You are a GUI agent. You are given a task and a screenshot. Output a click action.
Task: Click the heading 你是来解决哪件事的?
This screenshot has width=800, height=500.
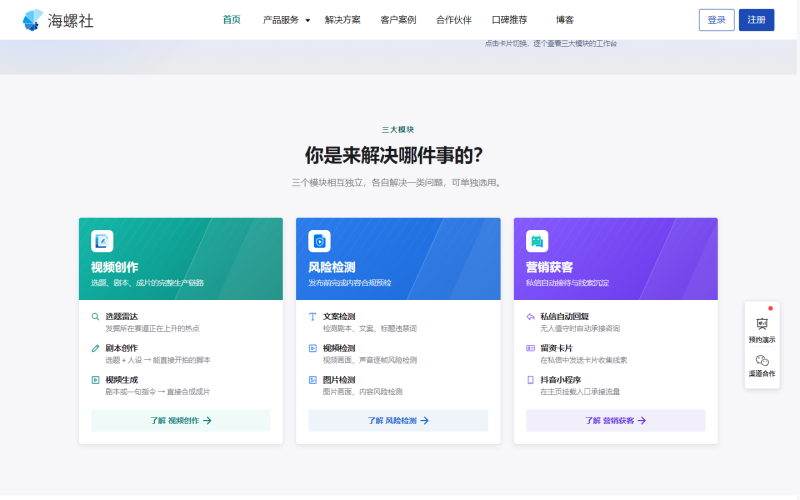[x=394, y=155]
